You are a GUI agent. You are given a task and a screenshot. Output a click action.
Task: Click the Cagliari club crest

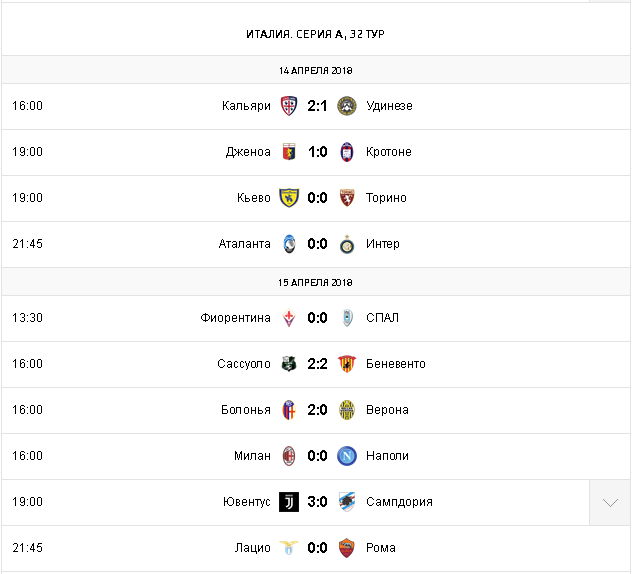(x=288, y=106)
